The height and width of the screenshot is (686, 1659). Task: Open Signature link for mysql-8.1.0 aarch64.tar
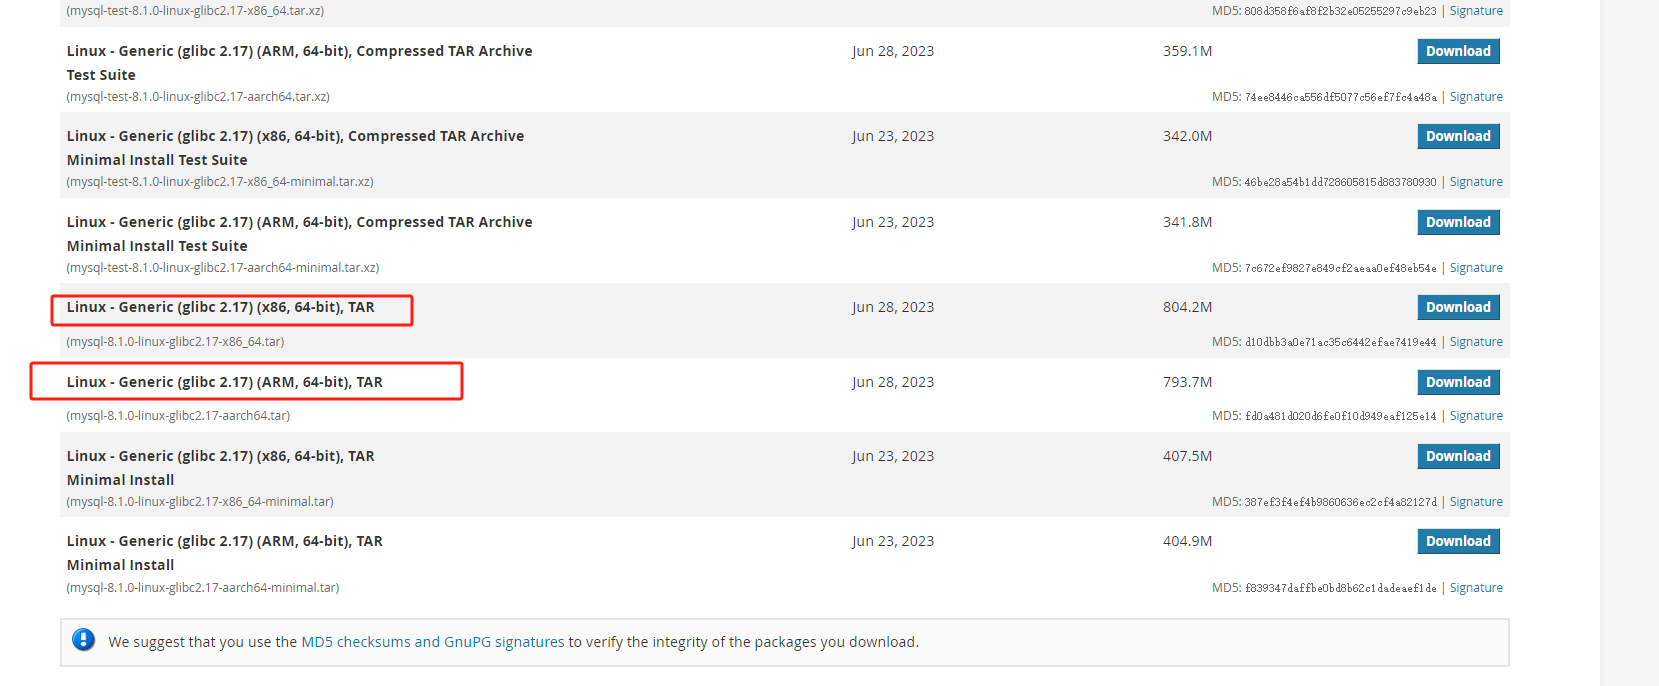click(x=1476, y=416)
